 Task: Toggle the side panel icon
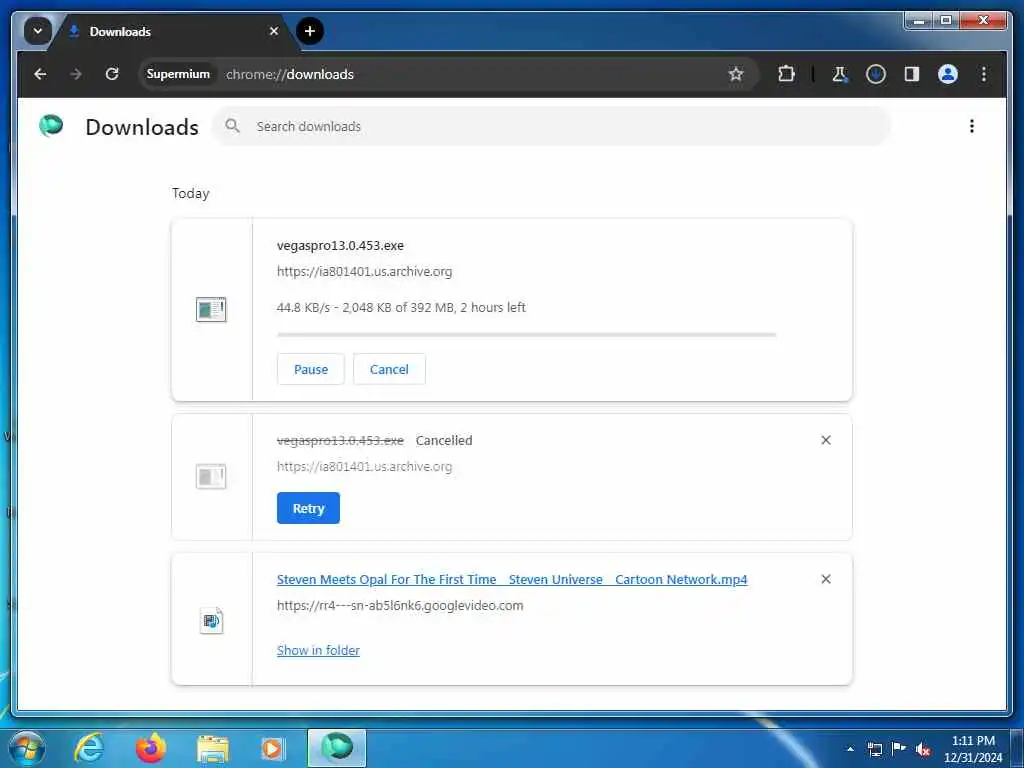[x=912, y=74]
